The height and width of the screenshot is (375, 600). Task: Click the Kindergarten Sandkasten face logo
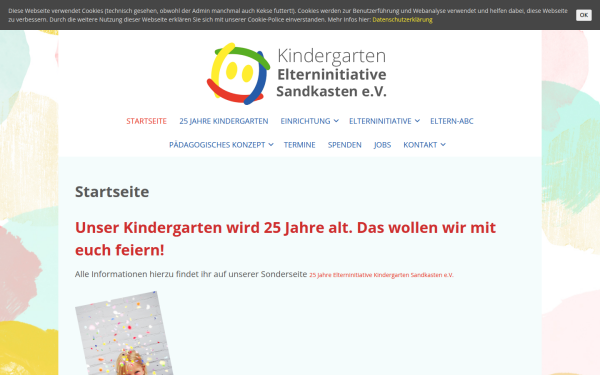tap(238, 73)
